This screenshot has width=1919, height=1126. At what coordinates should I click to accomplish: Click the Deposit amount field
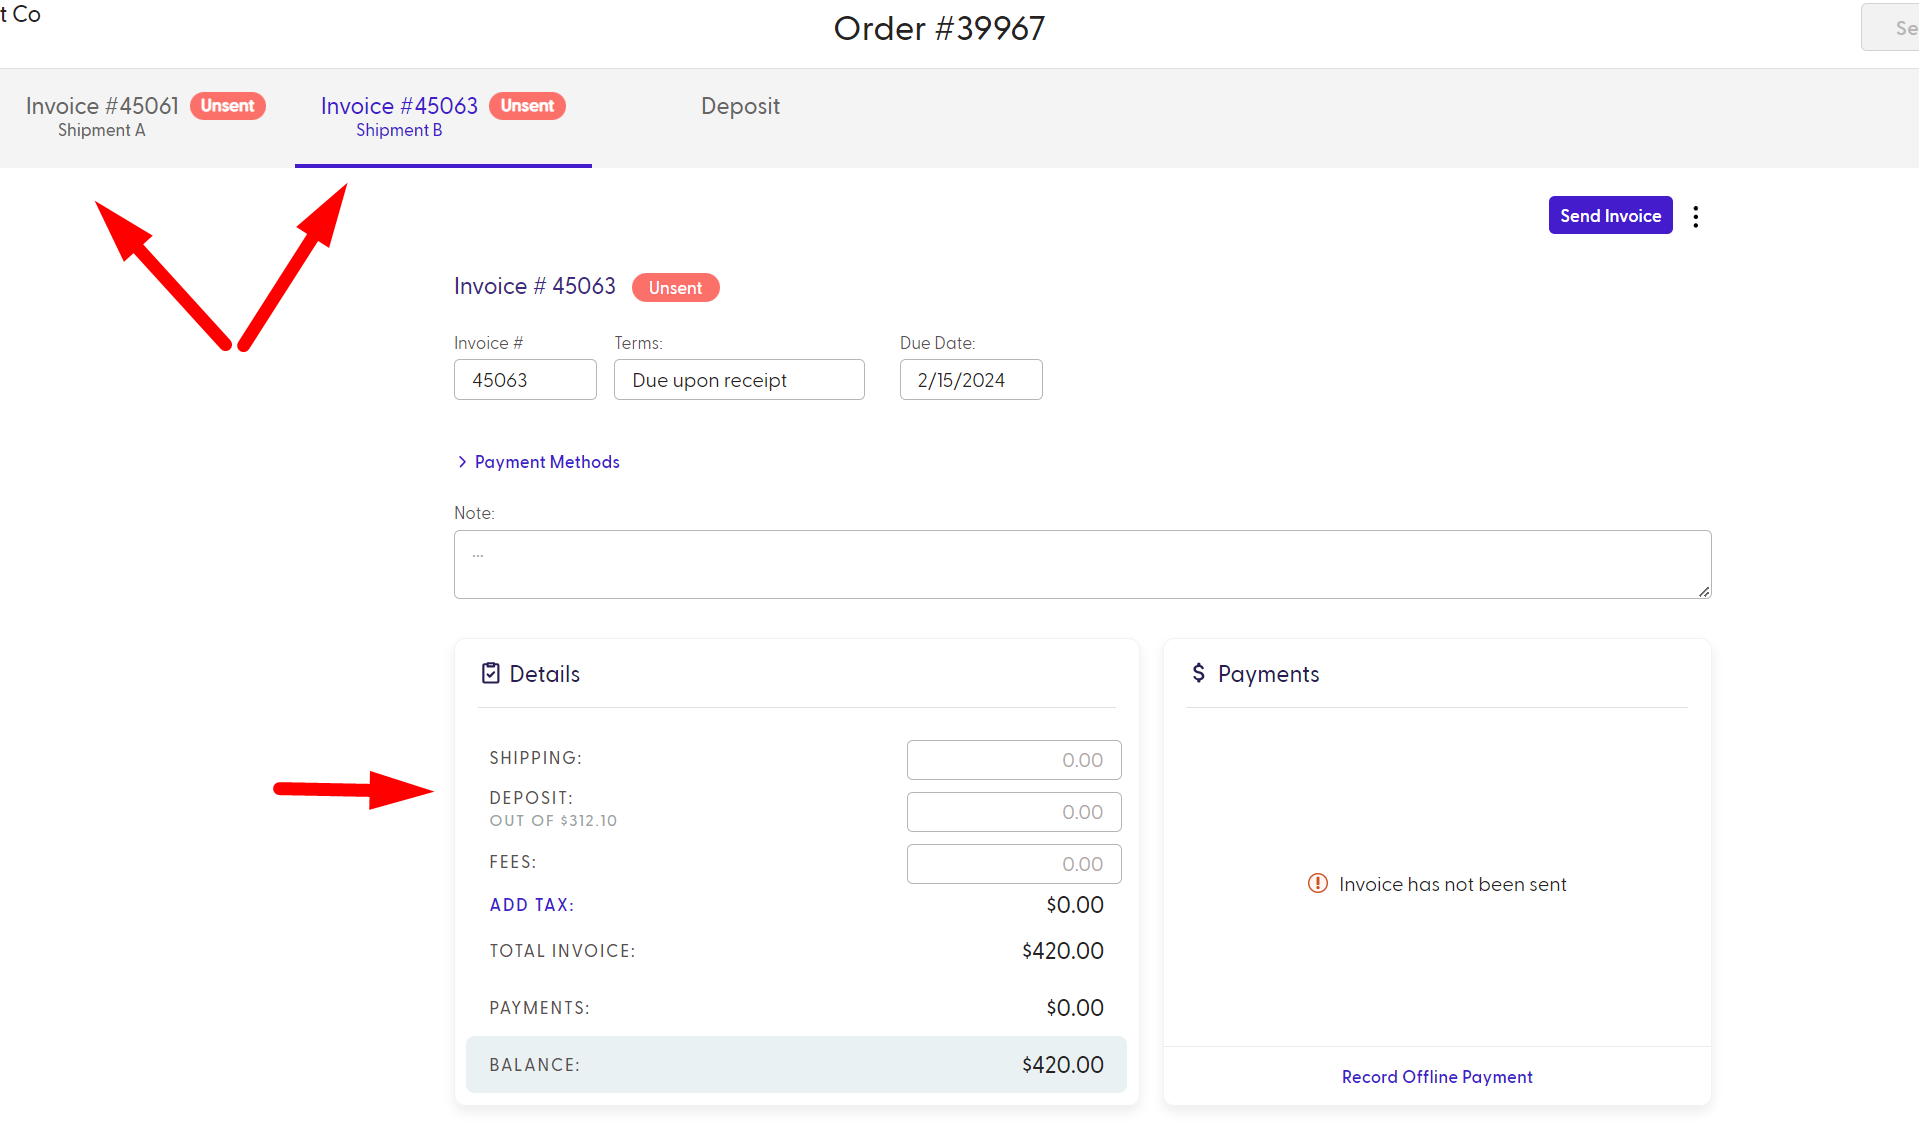(1013, 811)
